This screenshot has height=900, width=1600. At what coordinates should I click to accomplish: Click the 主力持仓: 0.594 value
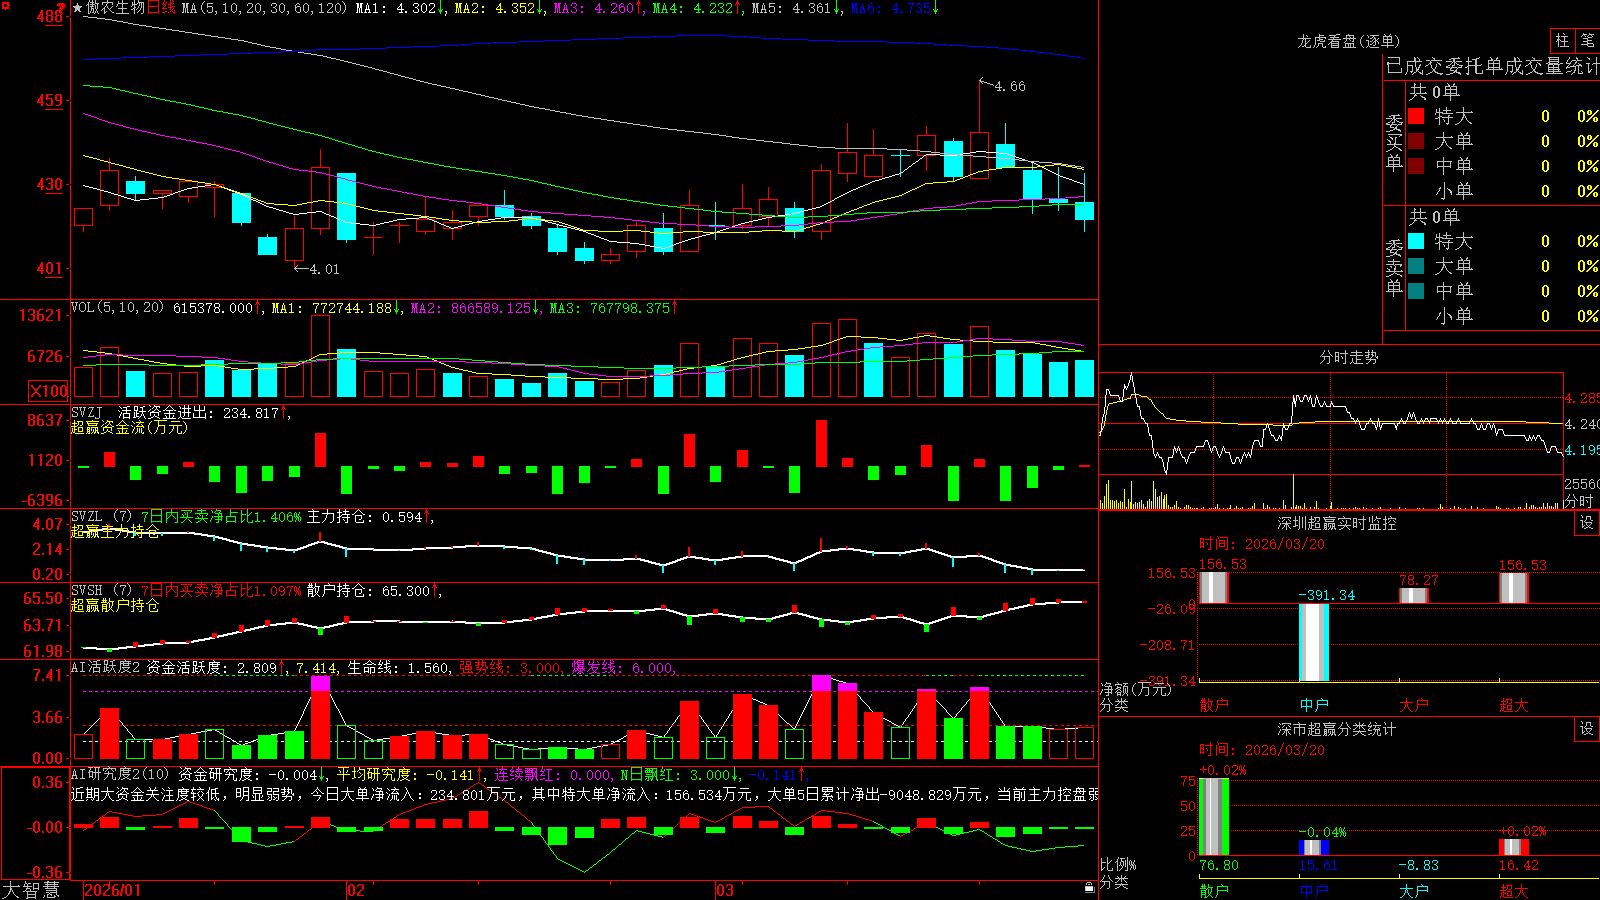[368, 517]
